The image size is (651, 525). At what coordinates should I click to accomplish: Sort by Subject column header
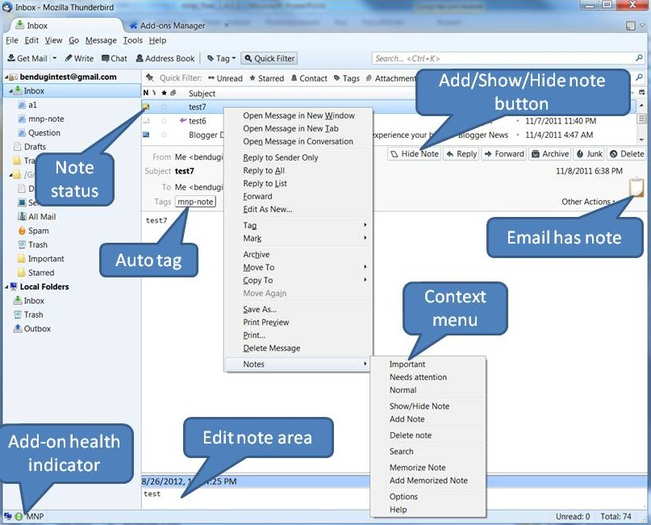coord(202,93)
